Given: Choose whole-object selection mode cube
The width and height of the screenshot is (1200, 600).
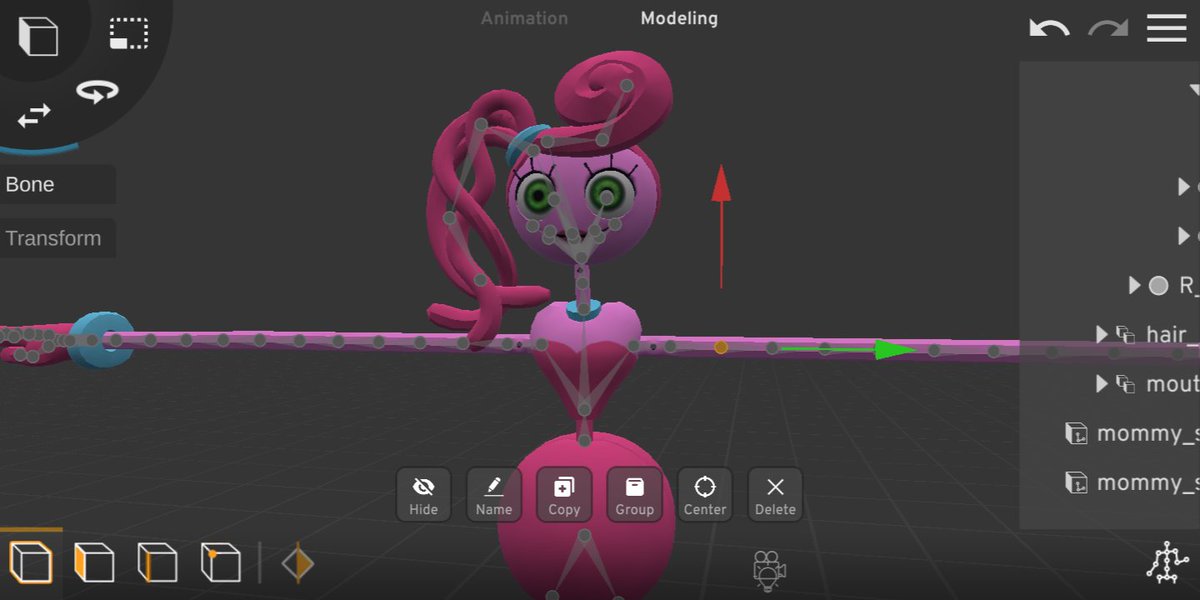Looking at the screenshot, I should point(31,563).
